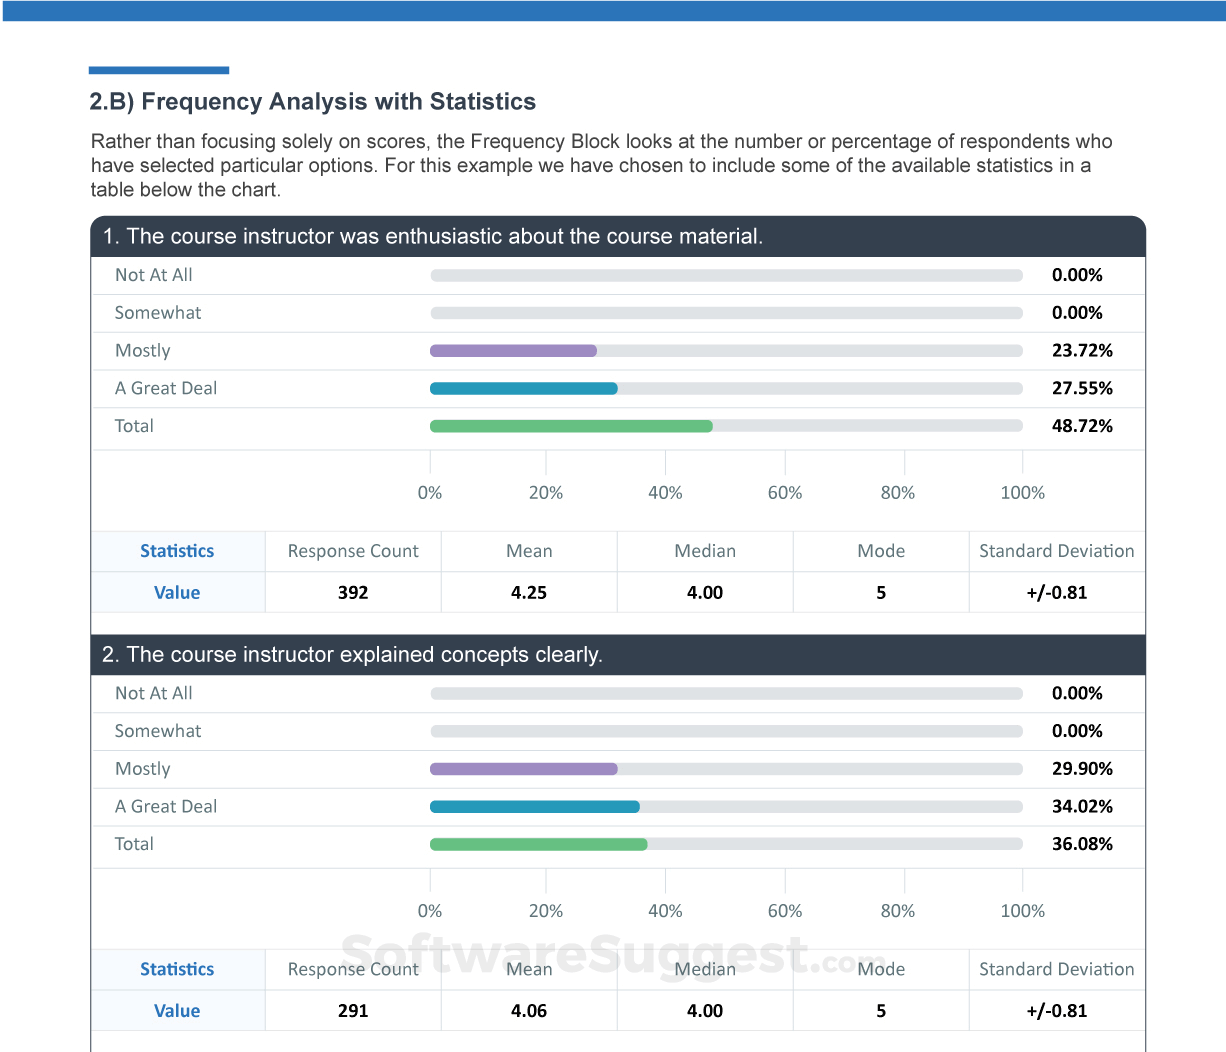This screenshot has height=1052, width=1226.
Task: Click the Mean value 4.06 in the second table
Action: 529,1011
